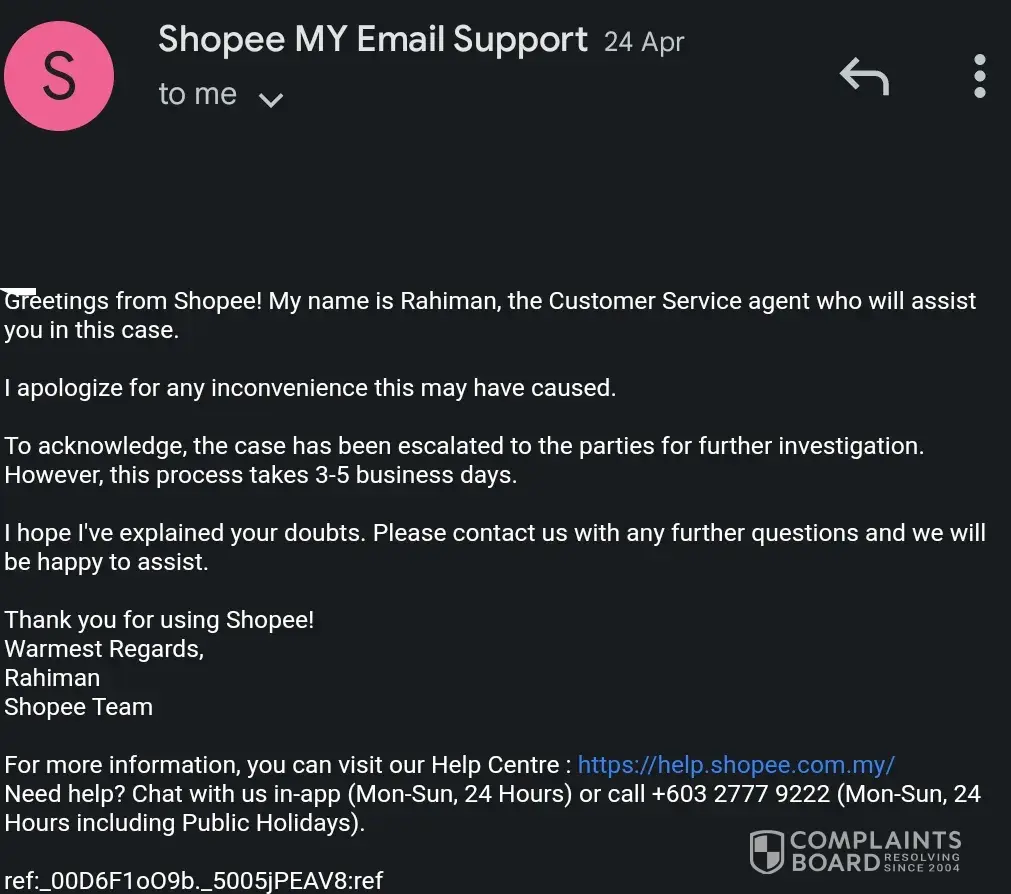The height and width of the screenshot is (894, 1011).
Task: Click the "Complaints Board" watermark text
Action: coord(875,851)
